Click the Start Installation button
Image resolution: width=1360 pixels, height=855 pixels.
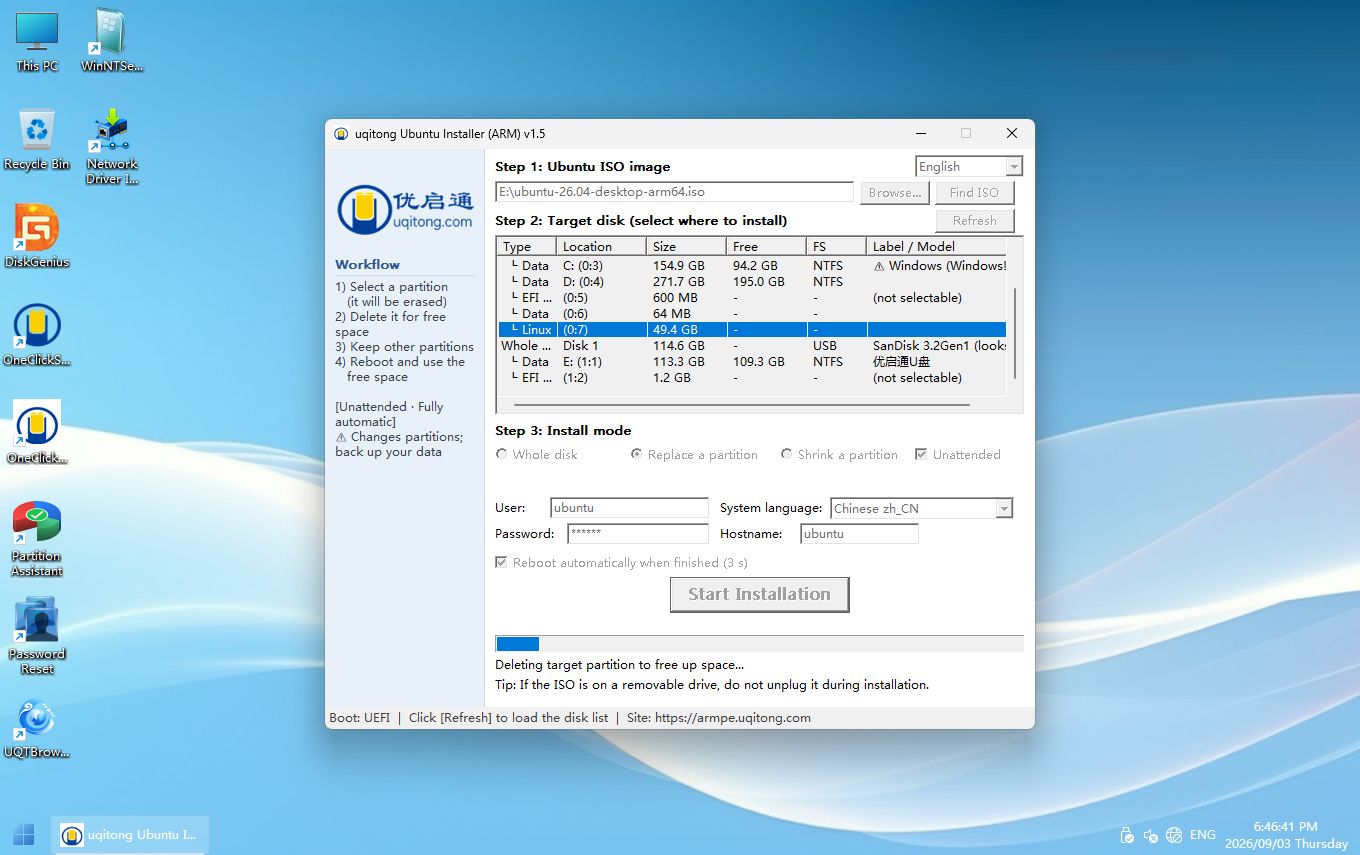[x=759, y=594]
